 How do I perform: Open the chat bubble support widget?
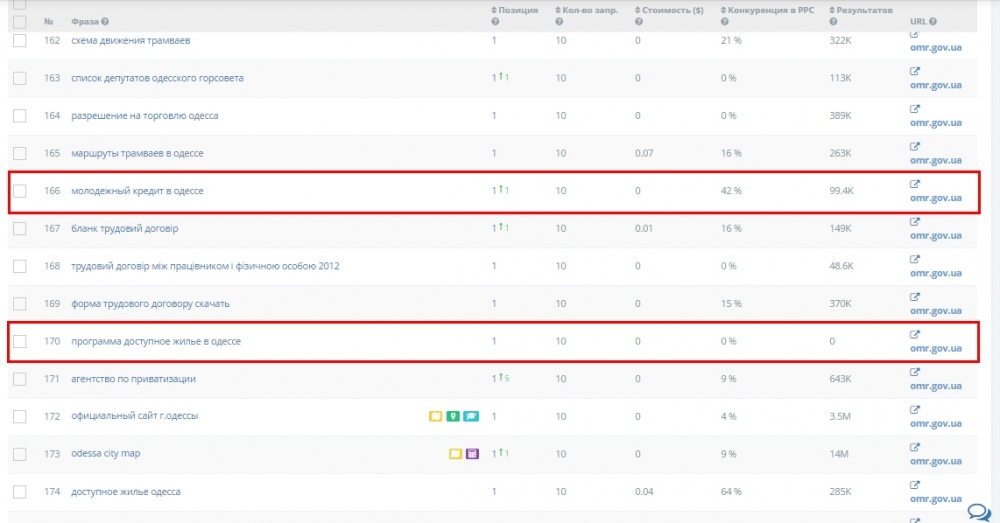click(x=977, y=511)
